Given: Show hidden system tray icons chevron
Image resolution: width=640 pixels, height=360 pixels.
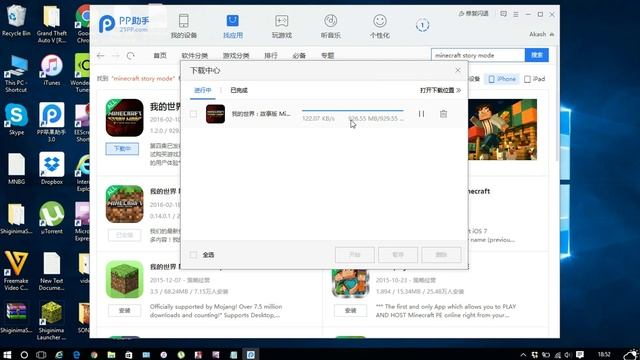Looking at the screenshot, I should click(523, 355).
